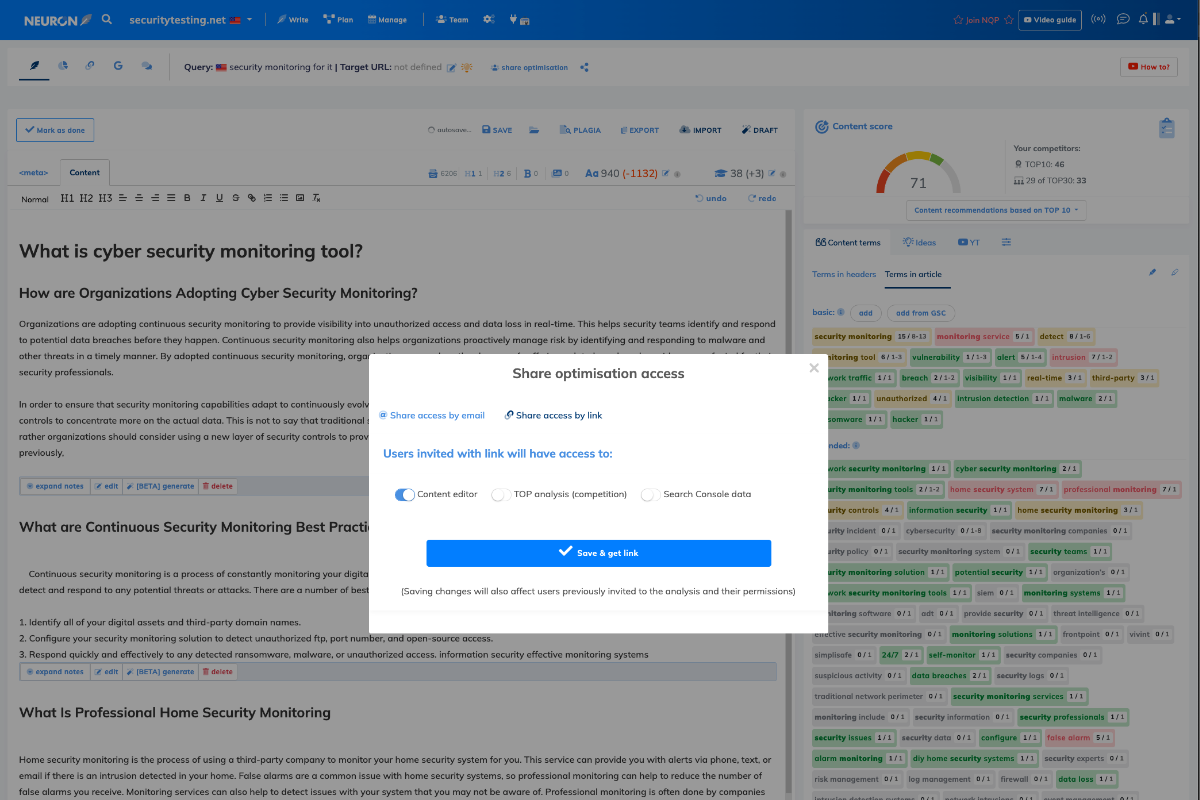Click the settings gears icon in top bar
This screenshot has width=1200, height=800.
489,19
